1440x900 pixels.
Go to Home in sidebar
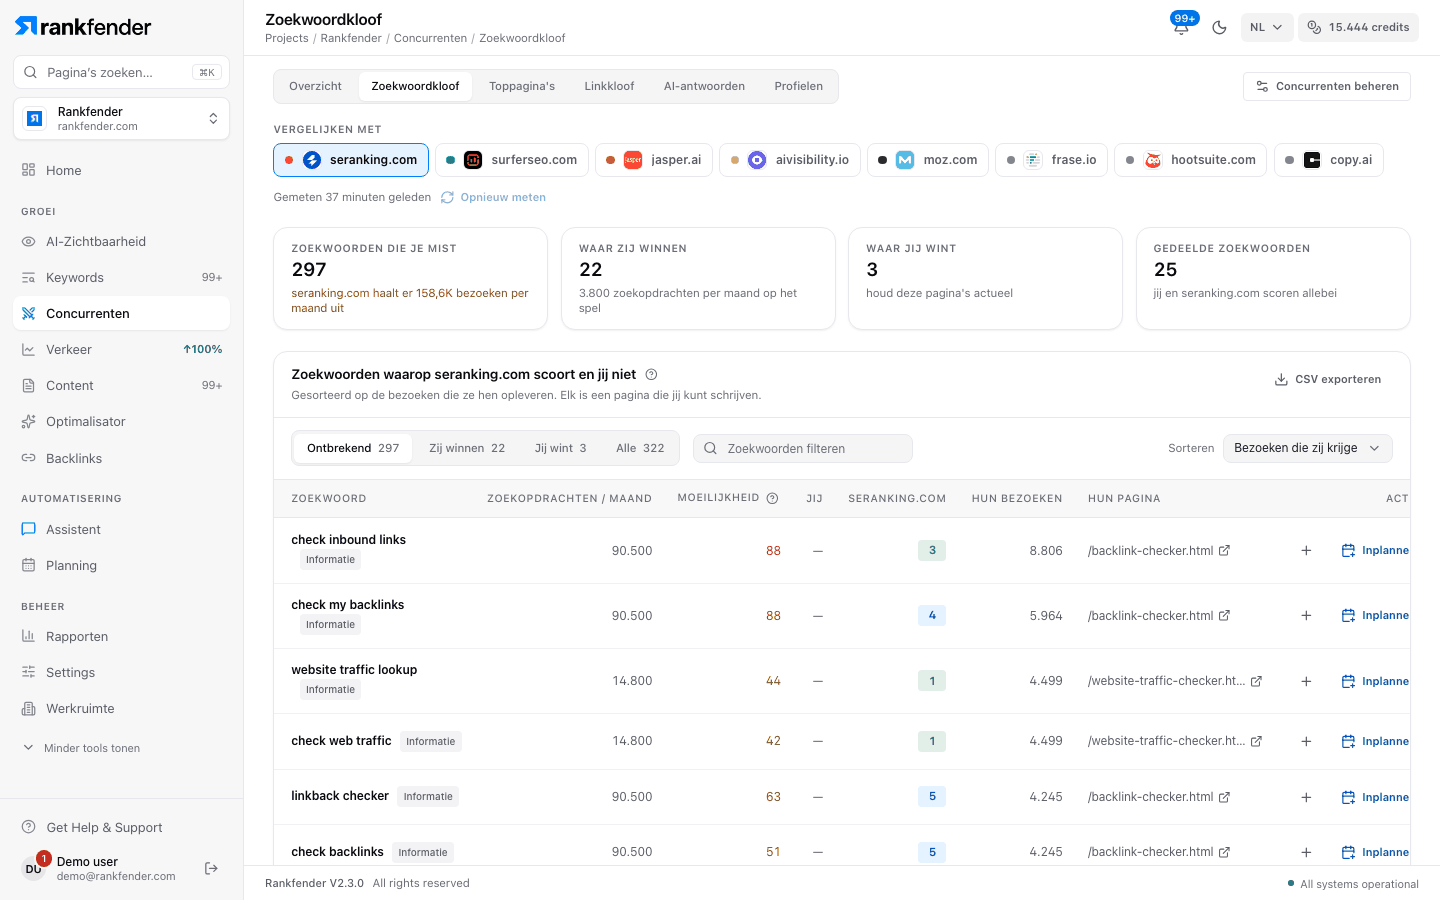click(x=121, y=170)
